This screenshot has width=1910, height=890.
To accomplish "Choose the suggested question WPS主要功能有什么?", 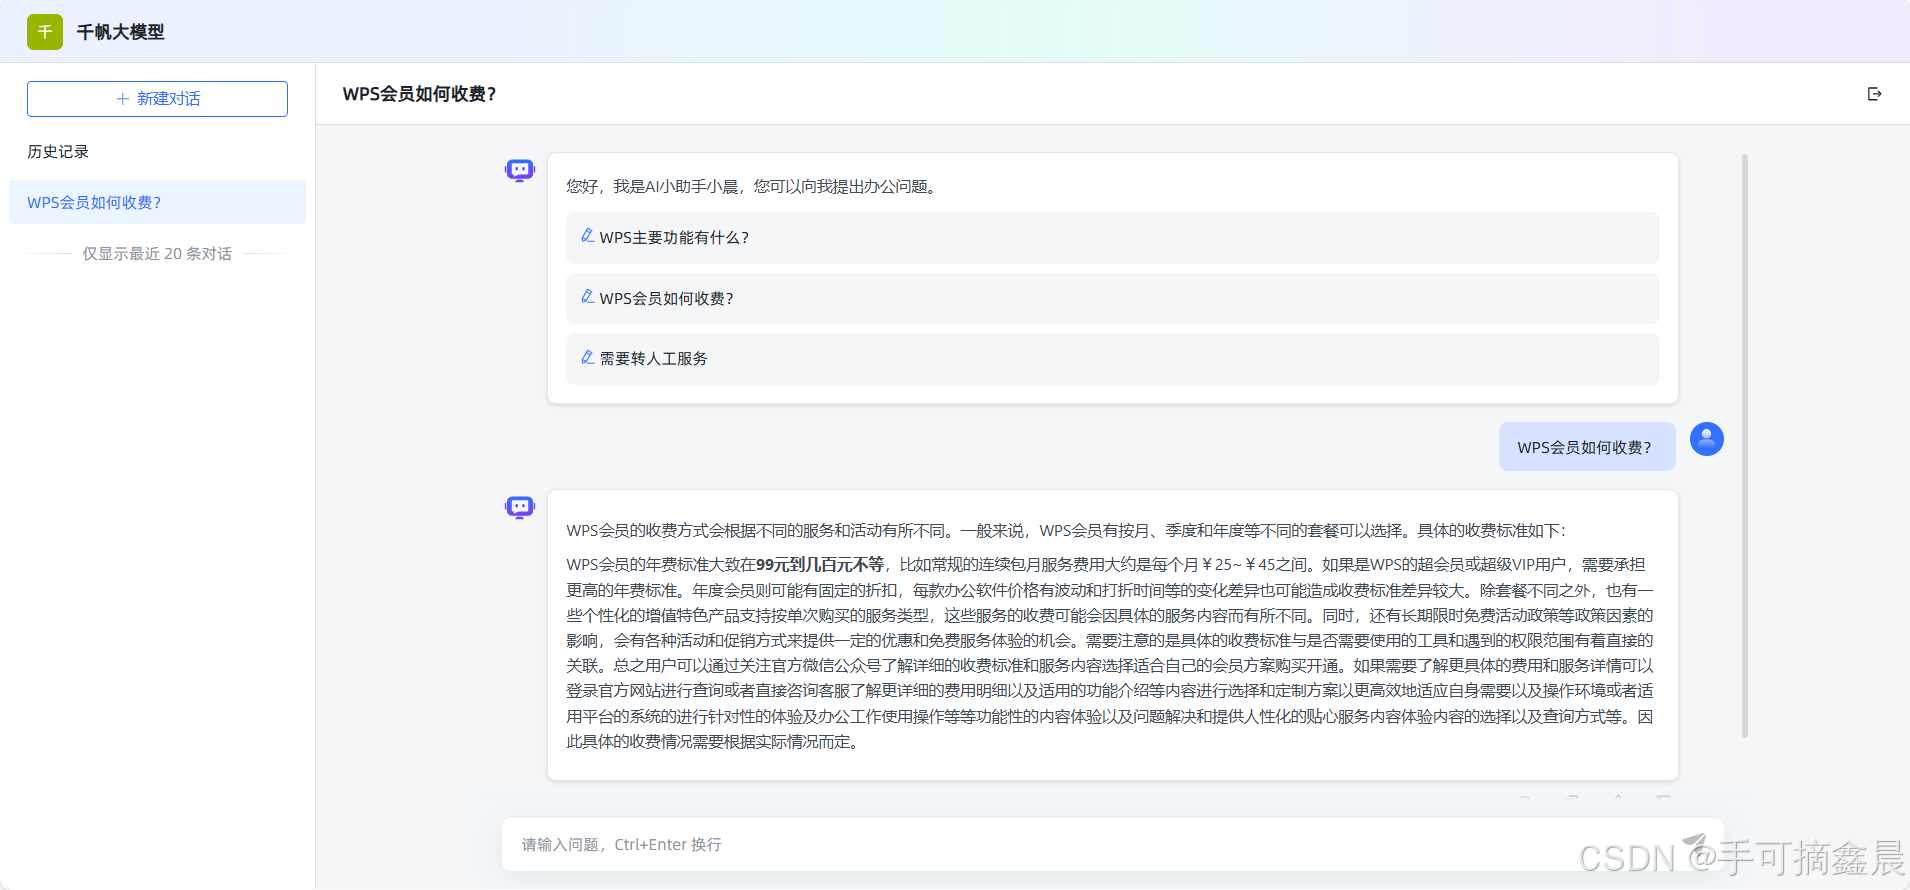I will (x=1112, y=238).
